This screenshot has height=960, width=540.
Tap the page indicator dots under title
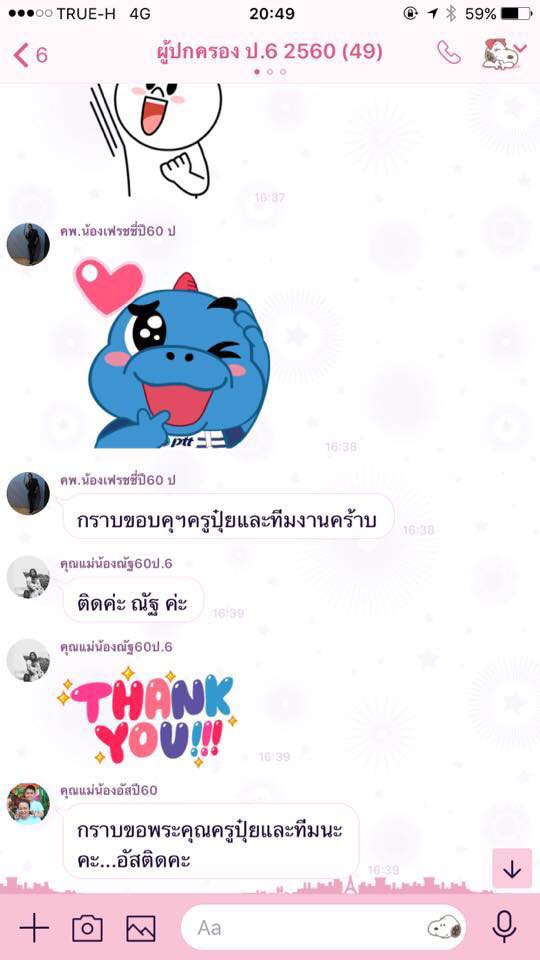click(270, 72)
